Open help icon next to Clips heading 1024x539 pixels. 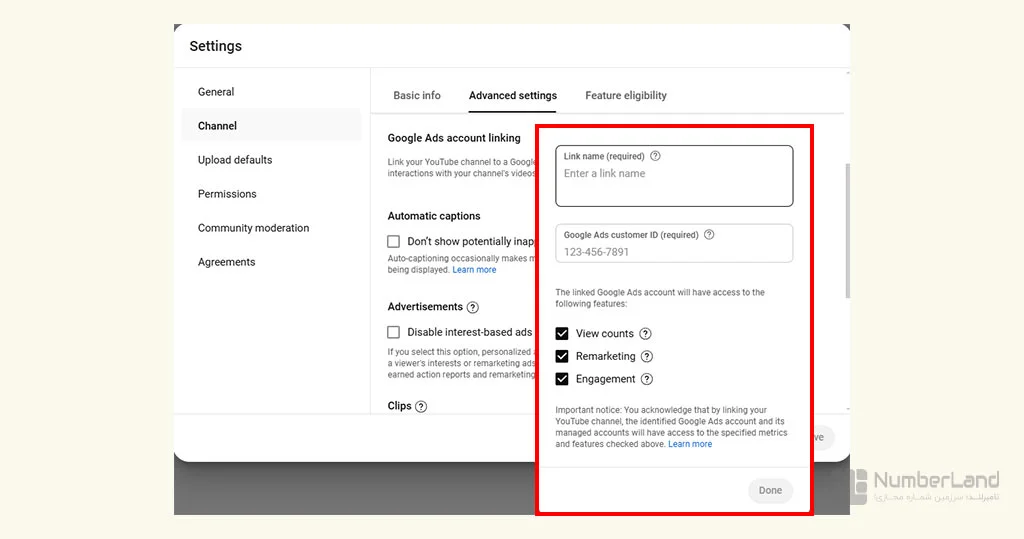pos(421,406)
